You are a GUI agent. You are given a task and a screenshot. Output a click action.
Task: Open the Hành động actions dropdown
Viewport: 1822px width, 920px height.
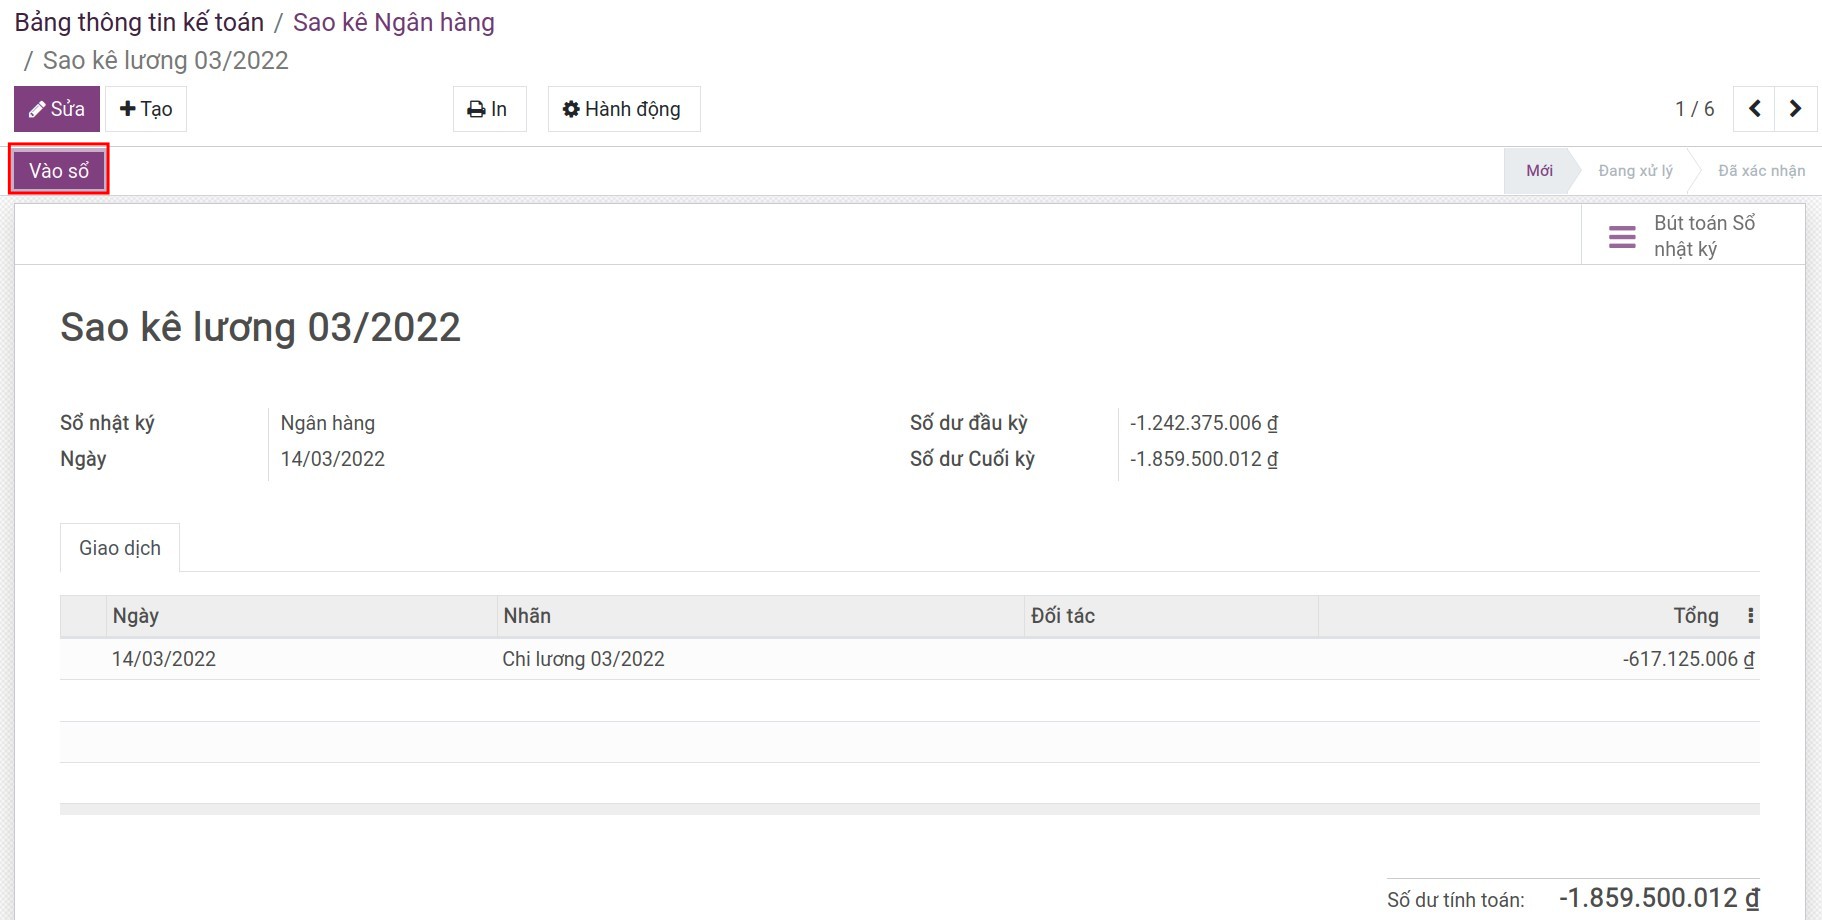click(x=622, y=109)
